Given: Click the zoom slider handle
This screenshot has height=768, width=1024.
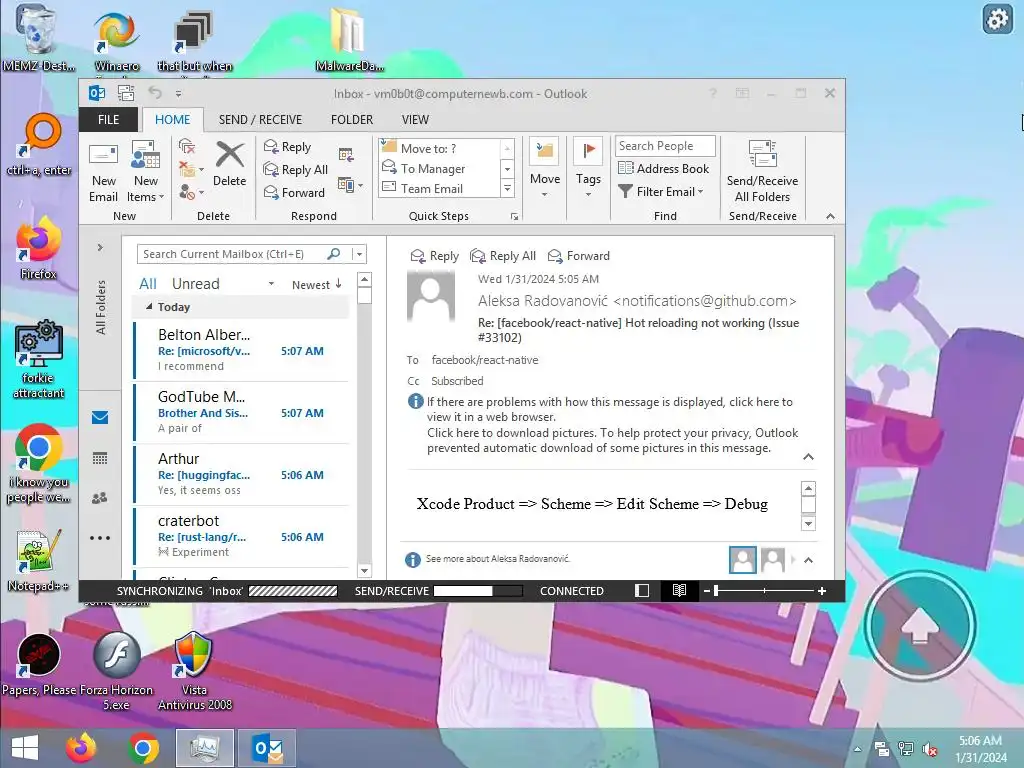Looking at the screenshot, I should click(x=716, y=591).
